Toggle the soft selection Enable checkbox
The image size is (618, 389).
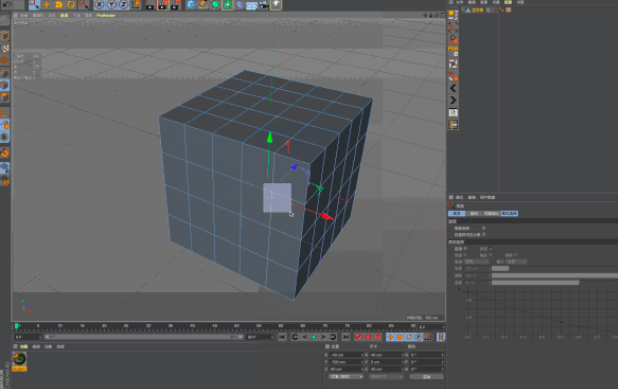point(465,249)
